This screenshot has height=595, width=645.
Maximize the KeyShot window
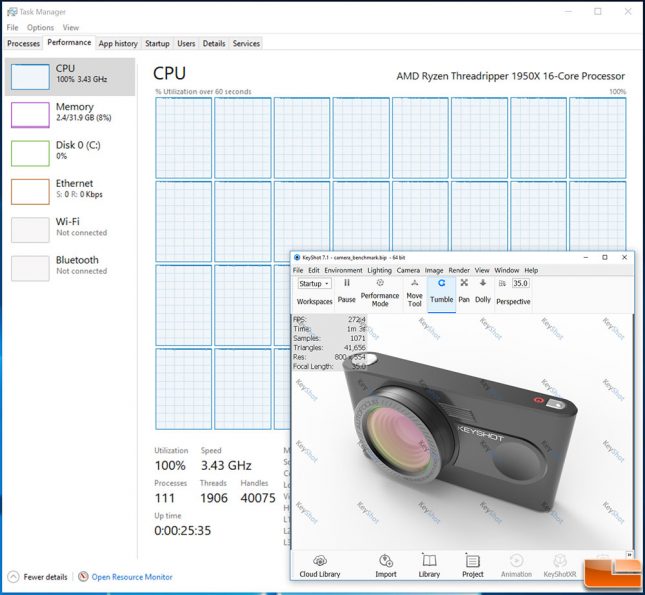pos(605,257)
